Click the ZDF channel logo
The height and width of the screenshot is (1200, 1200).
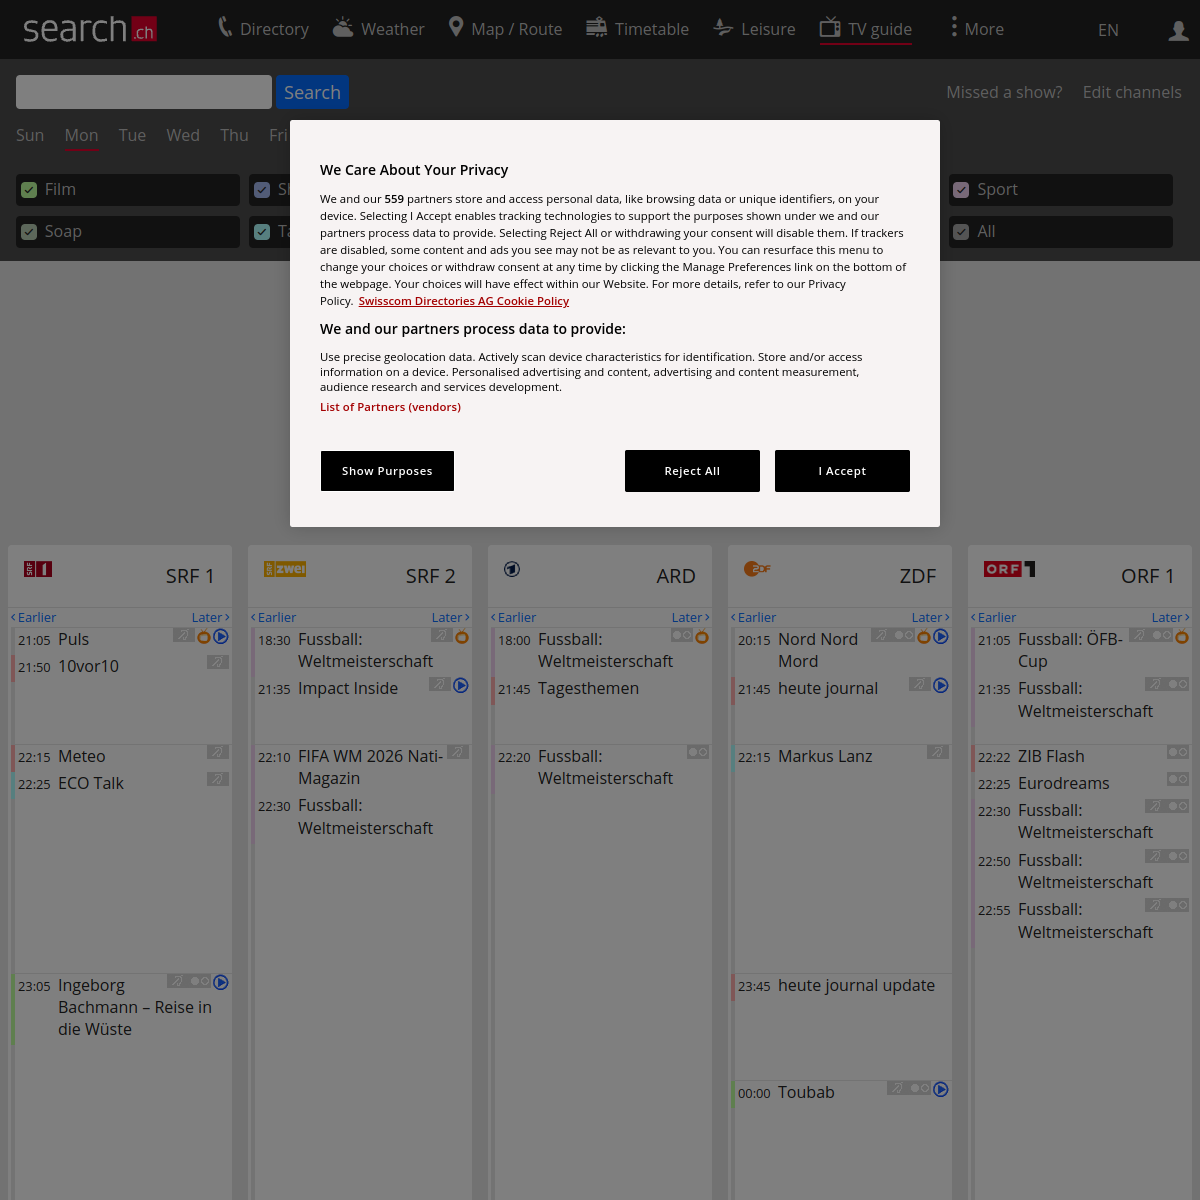[757, 569]
